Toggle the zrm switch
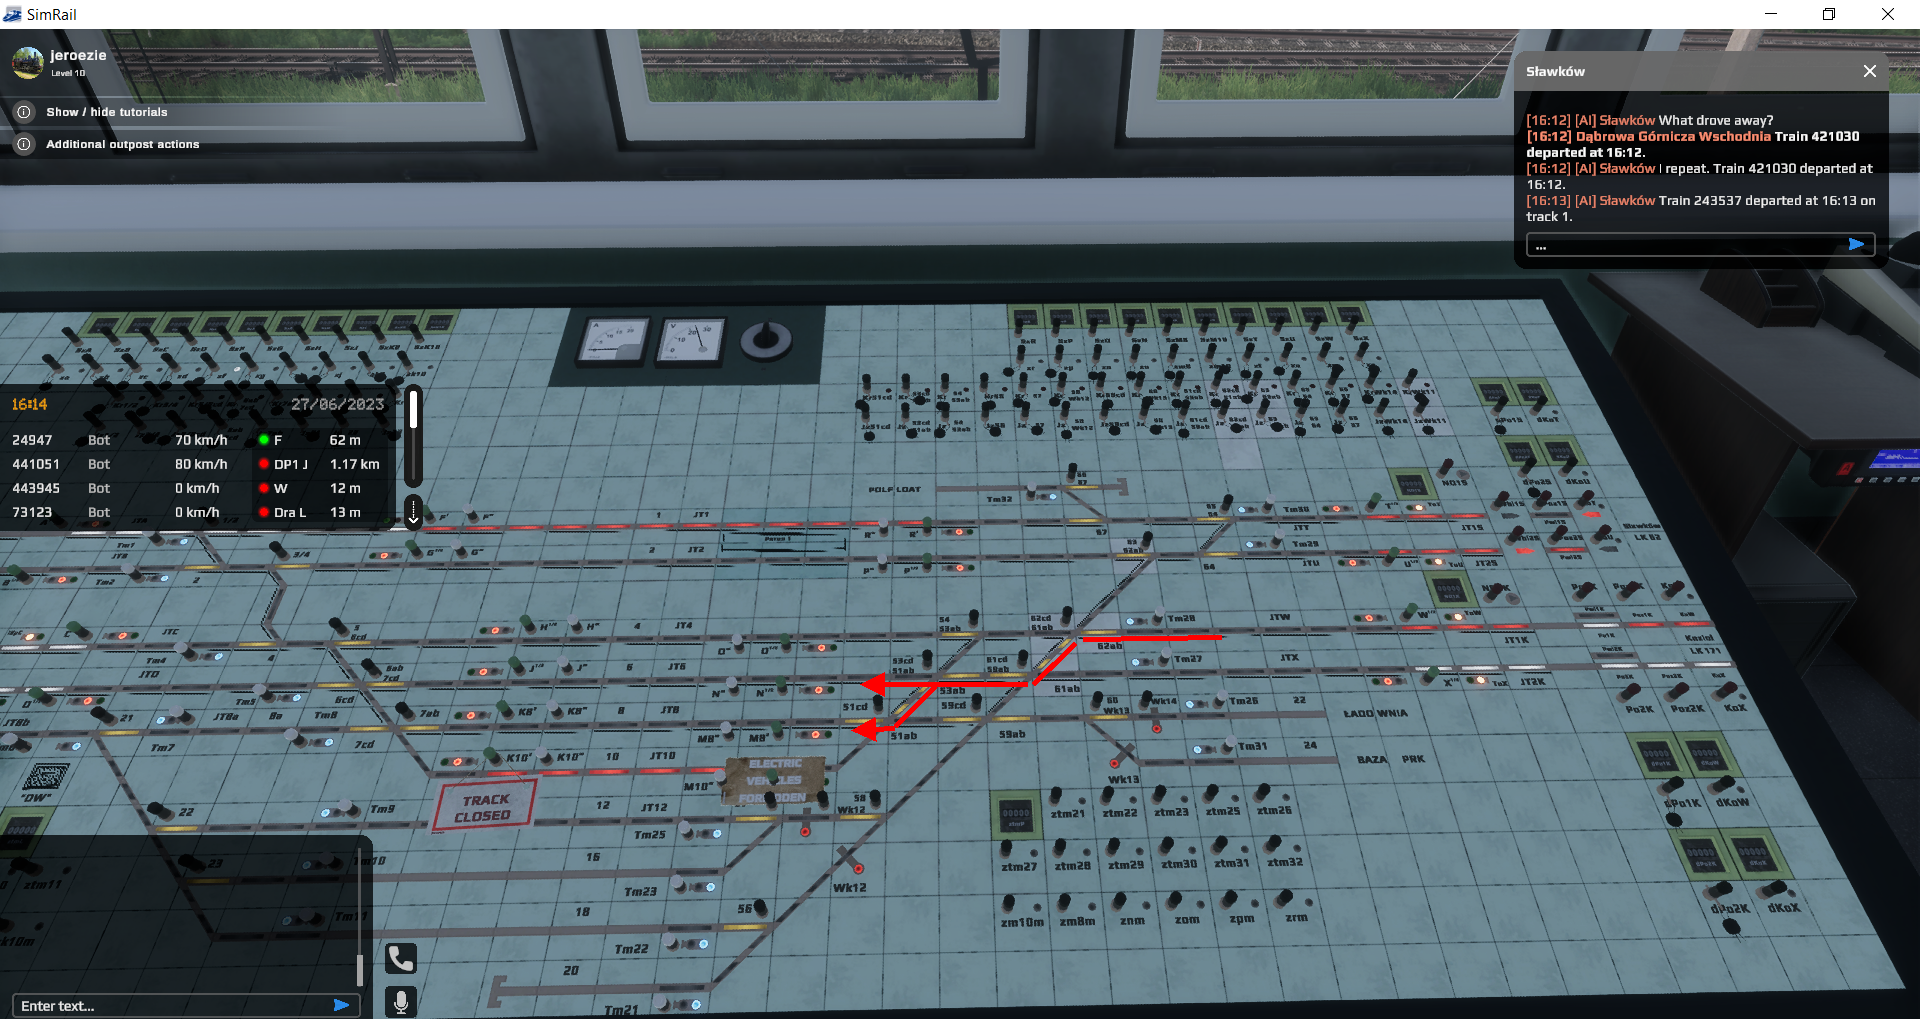Viewport: 1920px width, 1019px height. 1285,897
